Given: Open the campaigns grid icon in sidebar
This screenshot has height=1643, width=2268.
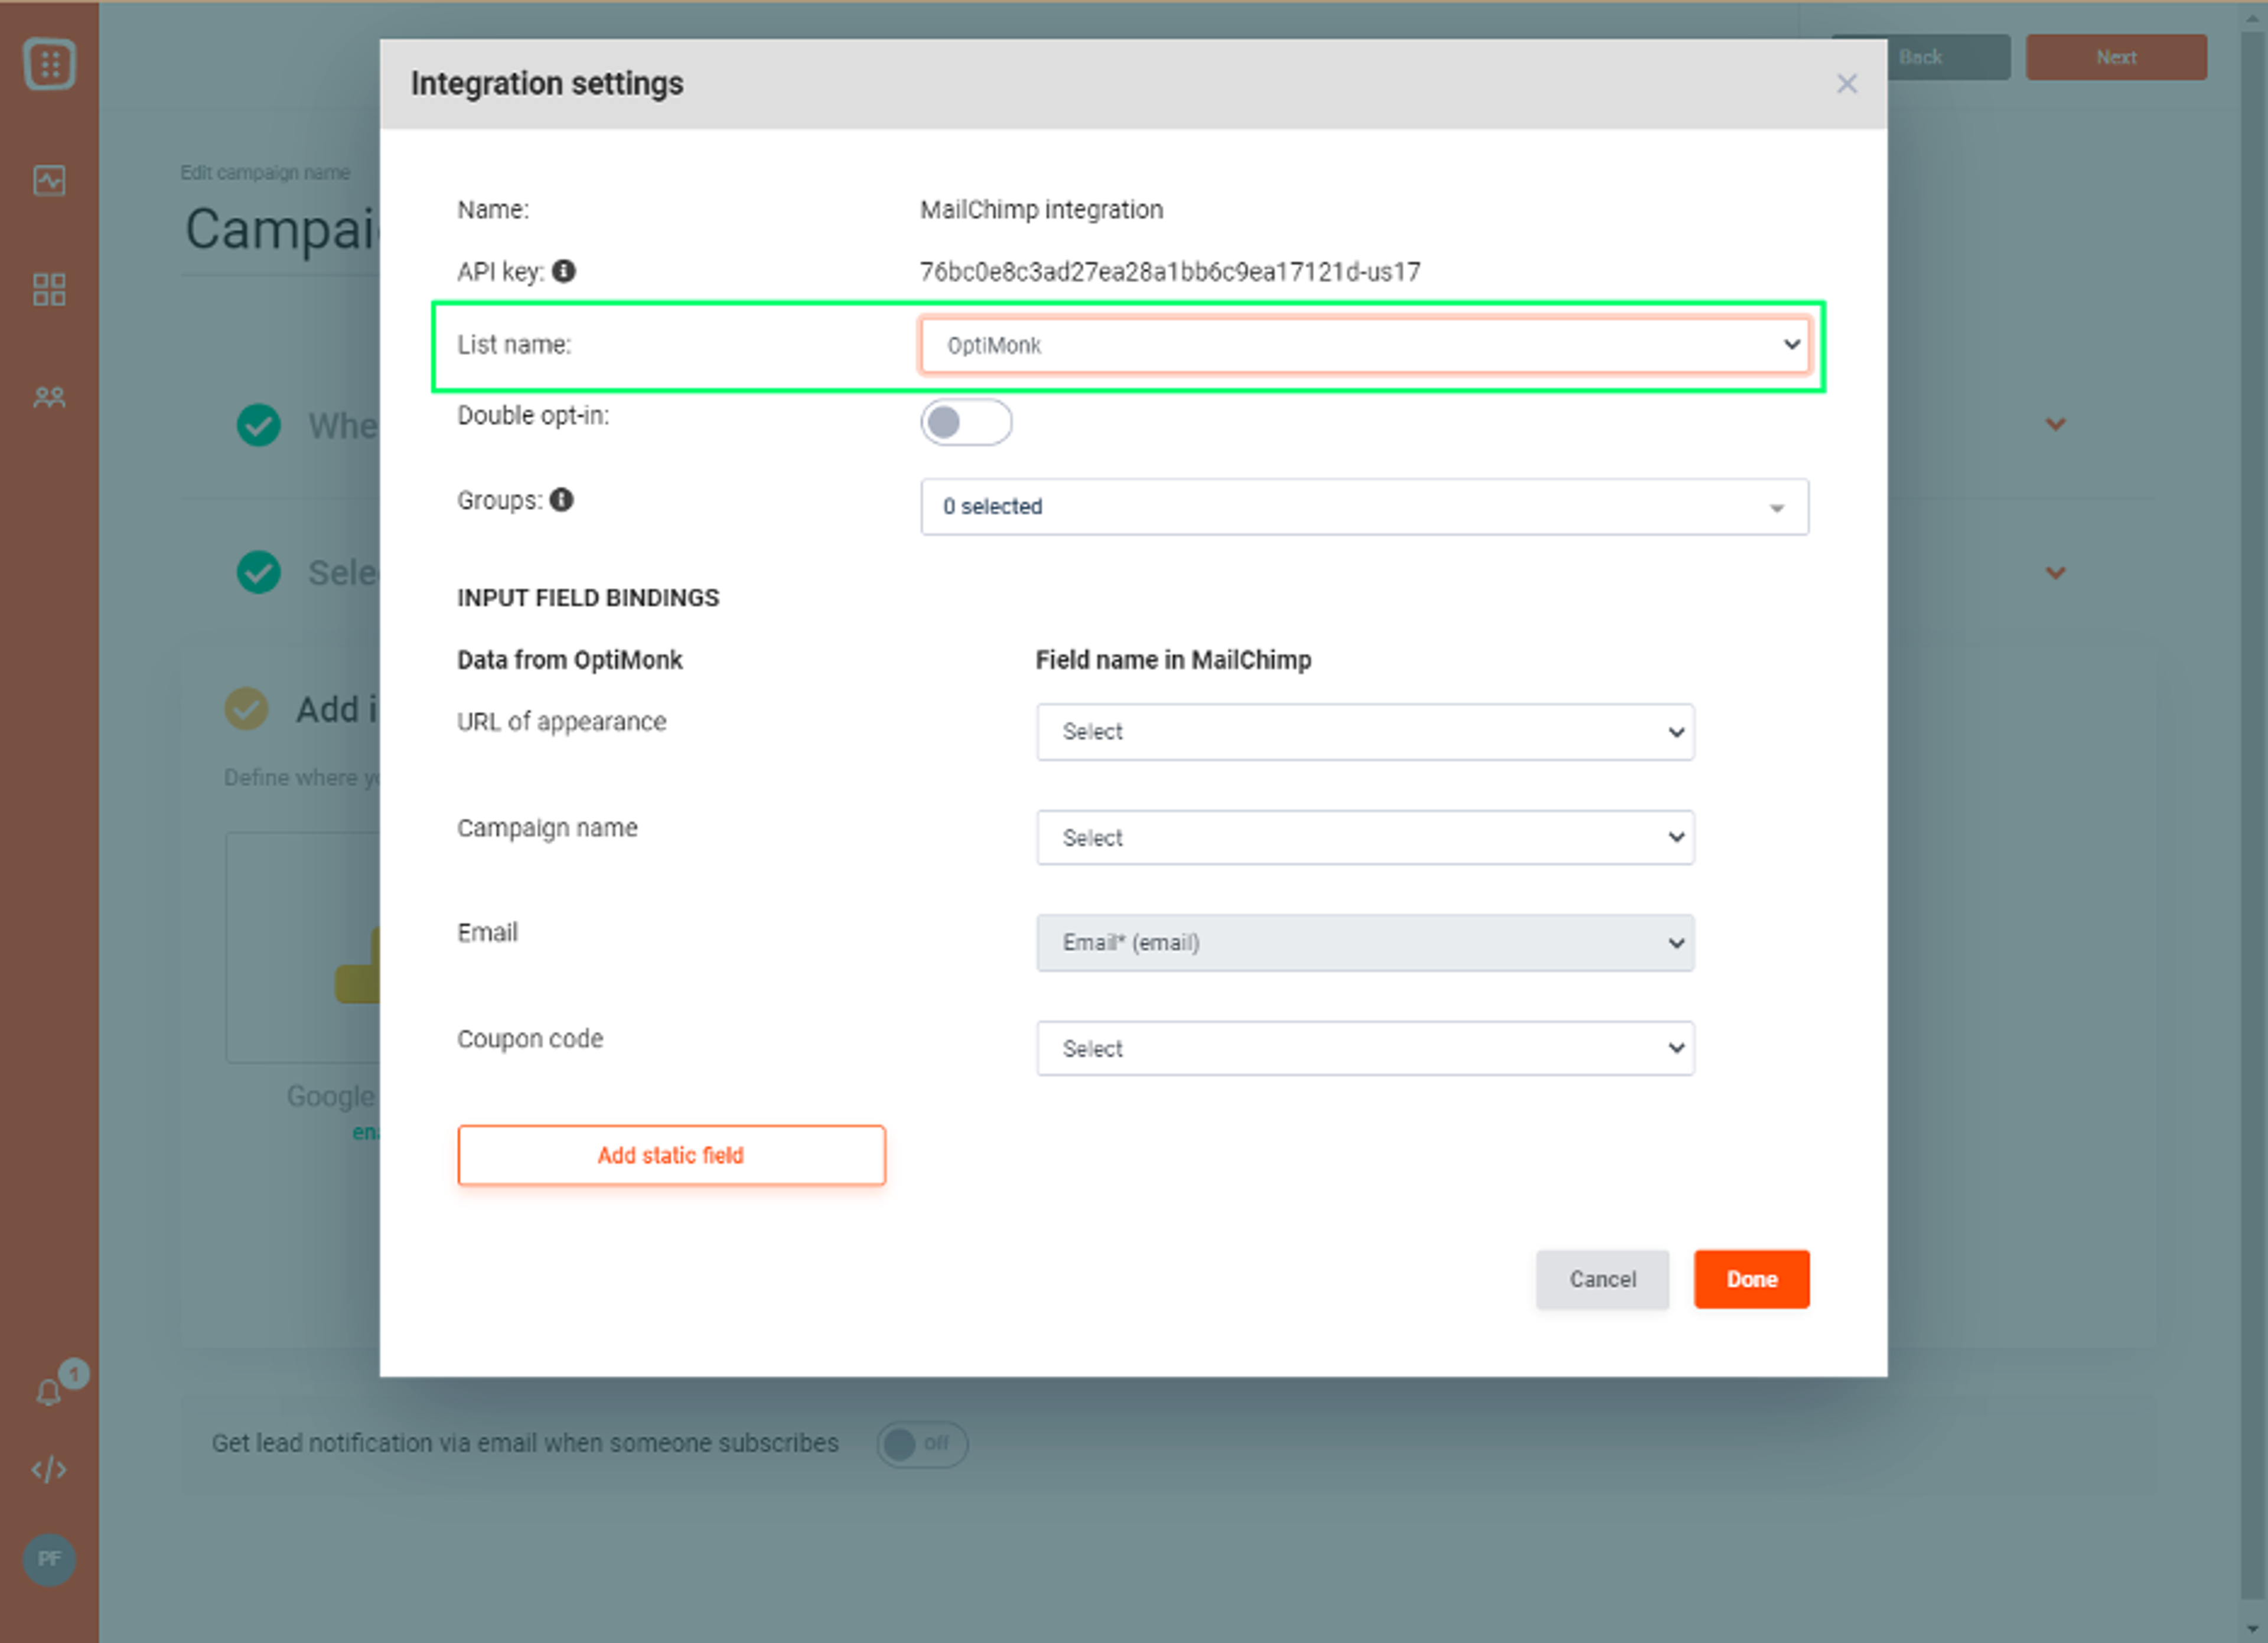Looking at the screenshot, I should pos(49,290).
